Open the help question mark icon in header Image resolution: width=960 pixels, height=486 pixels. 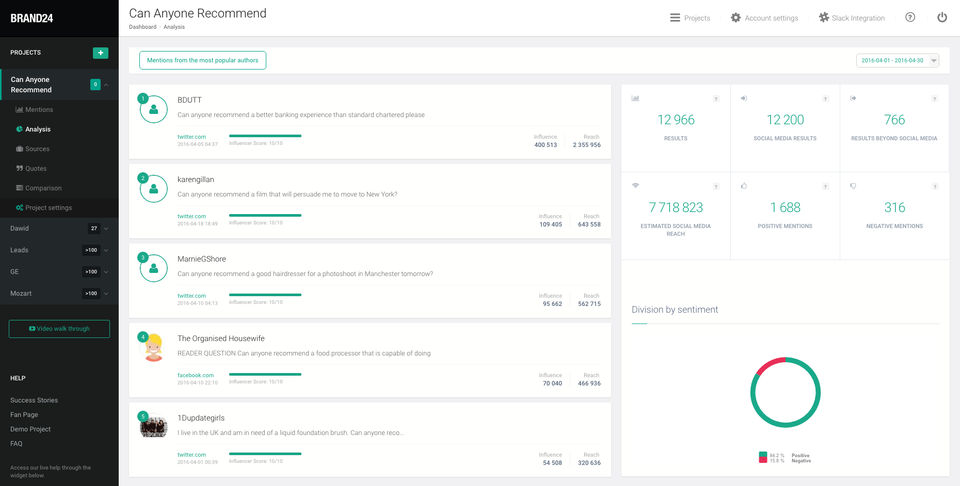910,18
